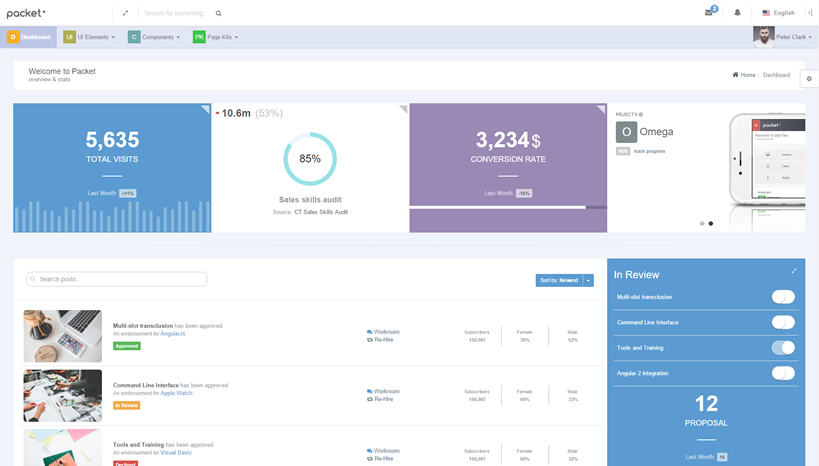Open the notifications bell icon
The width and height of the screenshot is (819, 466).
pyautogui.click(x=738, y=13)
